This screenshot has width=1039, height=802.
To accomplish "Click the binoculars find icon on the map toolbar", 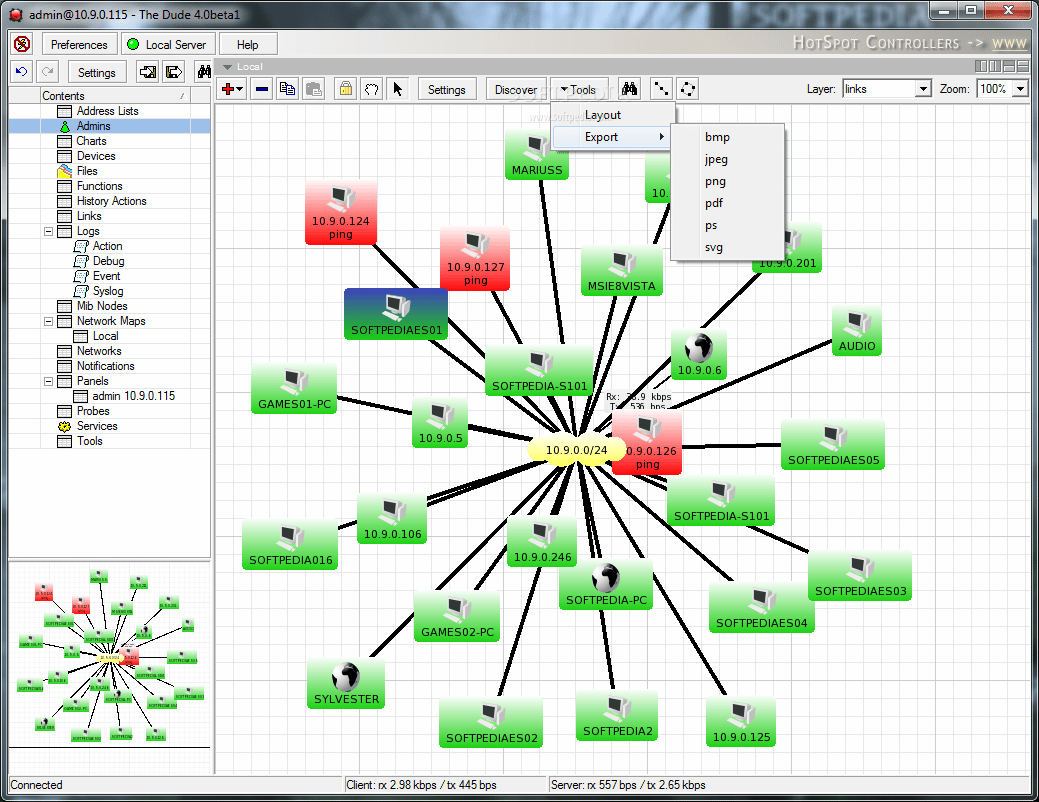I will [x=628, y=88].
